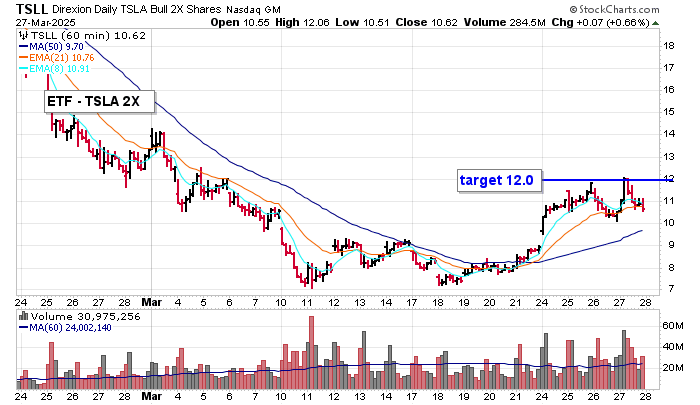Click the MA(60) 24,002,140 legend
Screen dimensions: 700x405
coord(65,328)
